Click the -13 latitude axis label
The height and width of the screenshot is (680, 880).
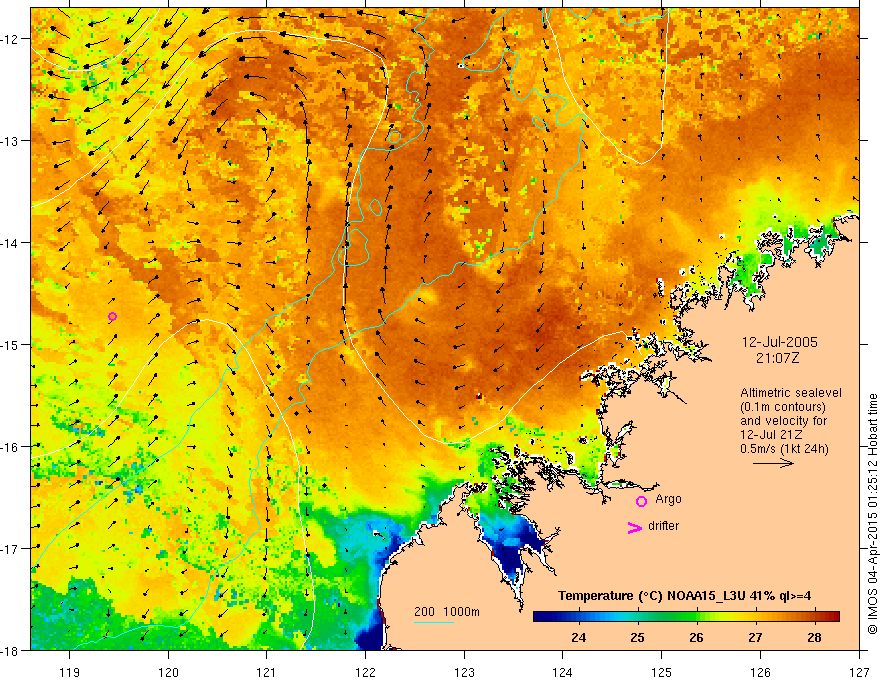coord(11,140)
